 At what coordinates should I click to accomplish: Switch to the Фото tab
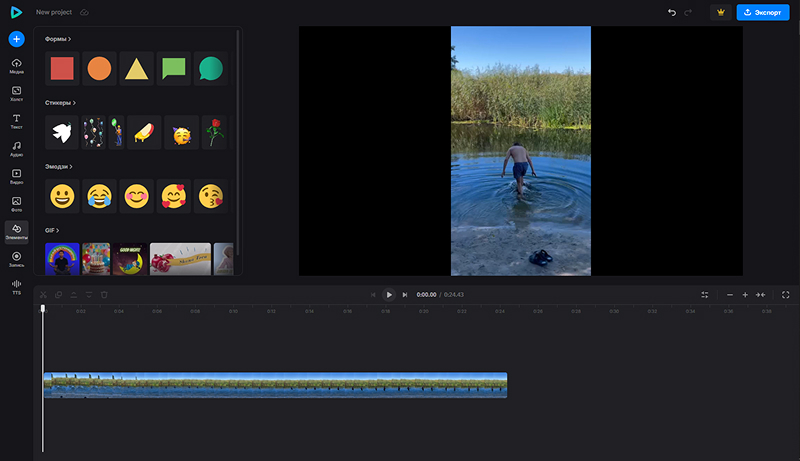(16, 204)
